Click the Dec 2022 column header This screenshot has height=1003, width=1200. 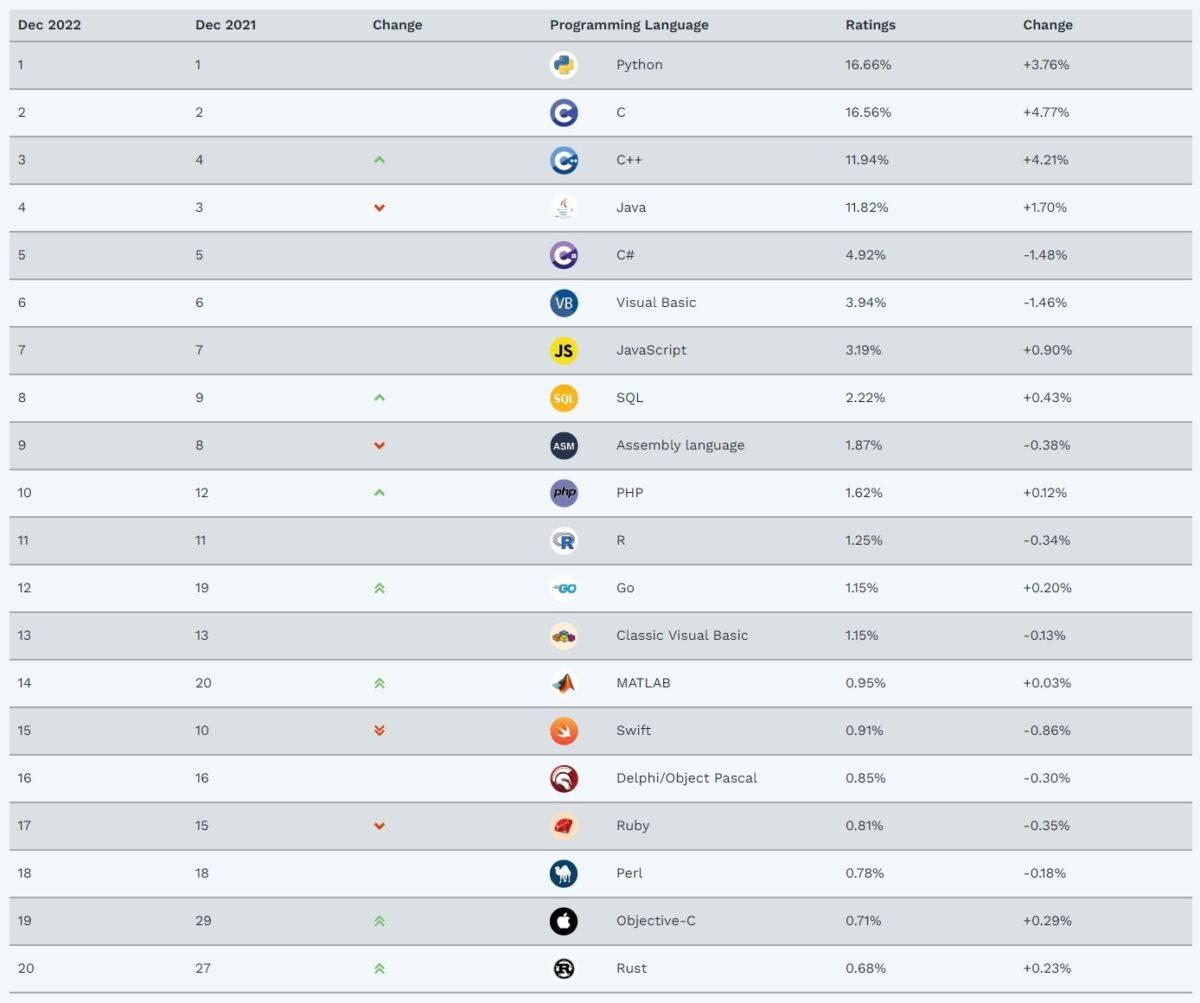pyautogui.click(x=49, y=25)
